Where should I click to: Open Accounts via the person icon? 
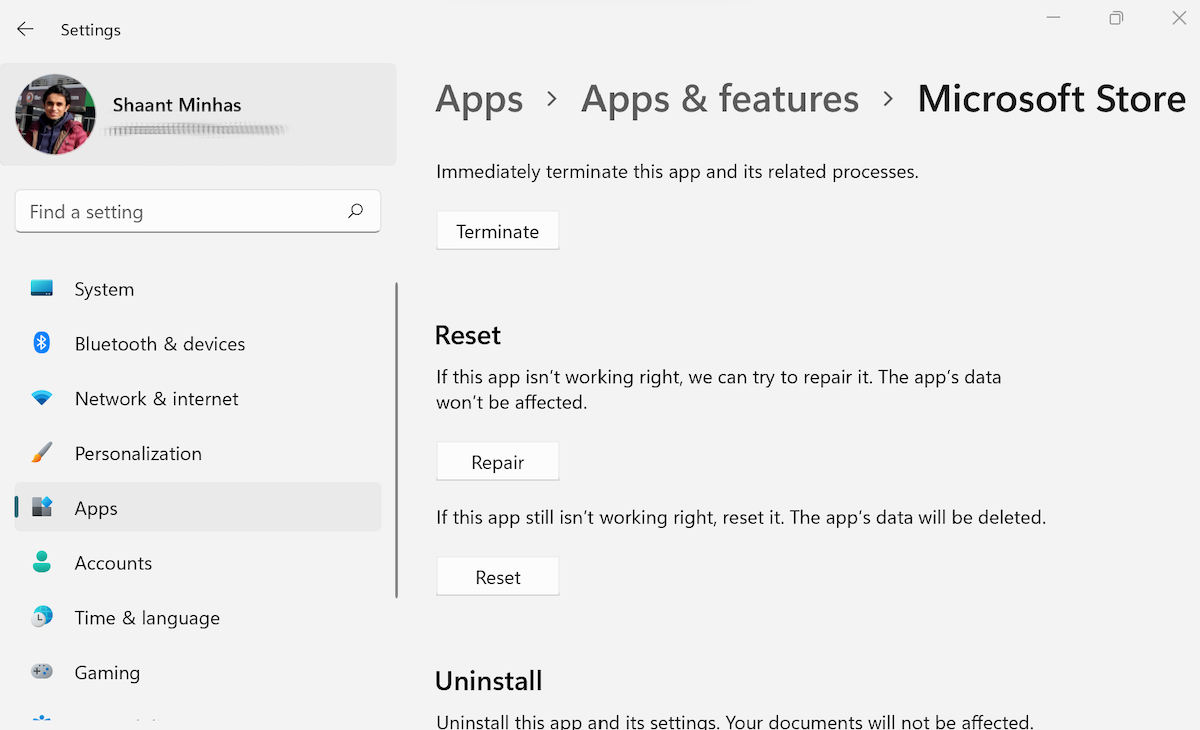(x=41, y=562)
